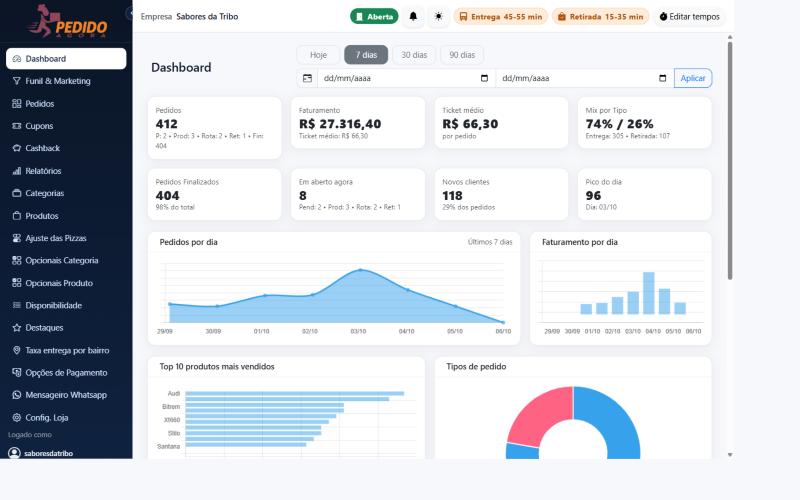Click the Produtos bag icon
The image size is (800, 500).
16,216
